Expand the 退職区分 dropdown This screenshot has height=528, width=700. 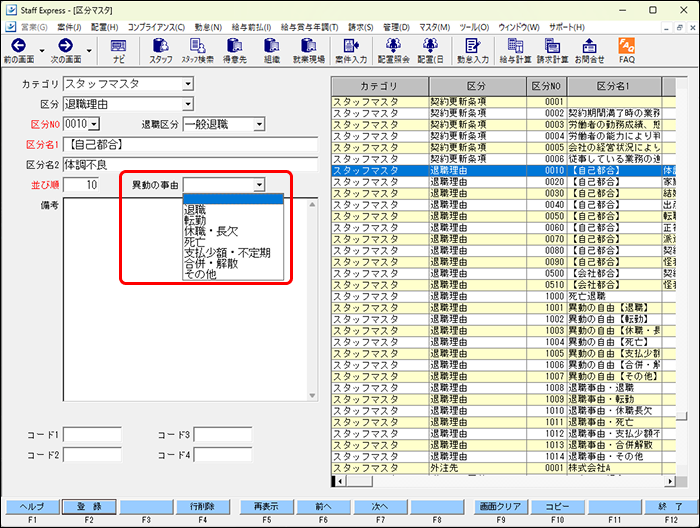[x=257, y=124]
